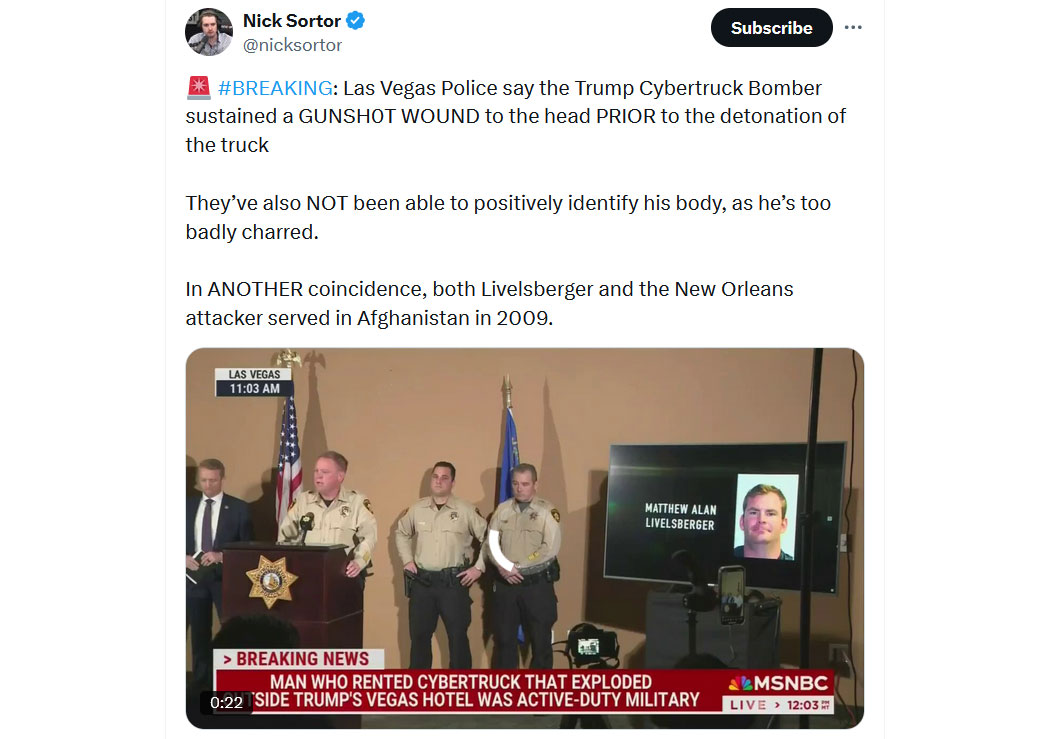This screenshot has height=739, width=1050.
Task: Click the @nicksortor handle
Action: [292, 45]
